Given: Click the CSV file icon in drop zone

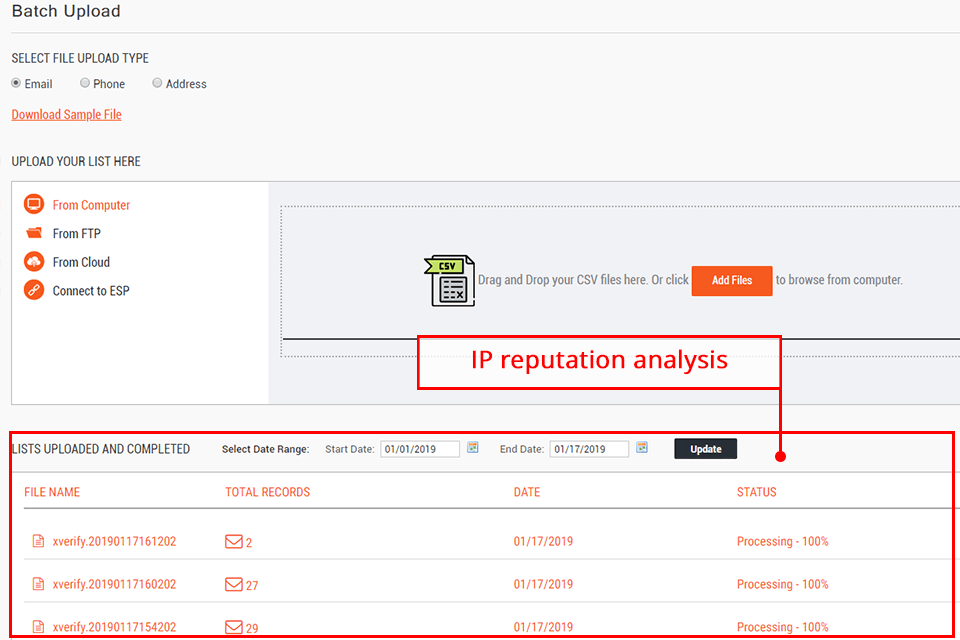Looking at the screenshot, I should (x=450, y=280).
